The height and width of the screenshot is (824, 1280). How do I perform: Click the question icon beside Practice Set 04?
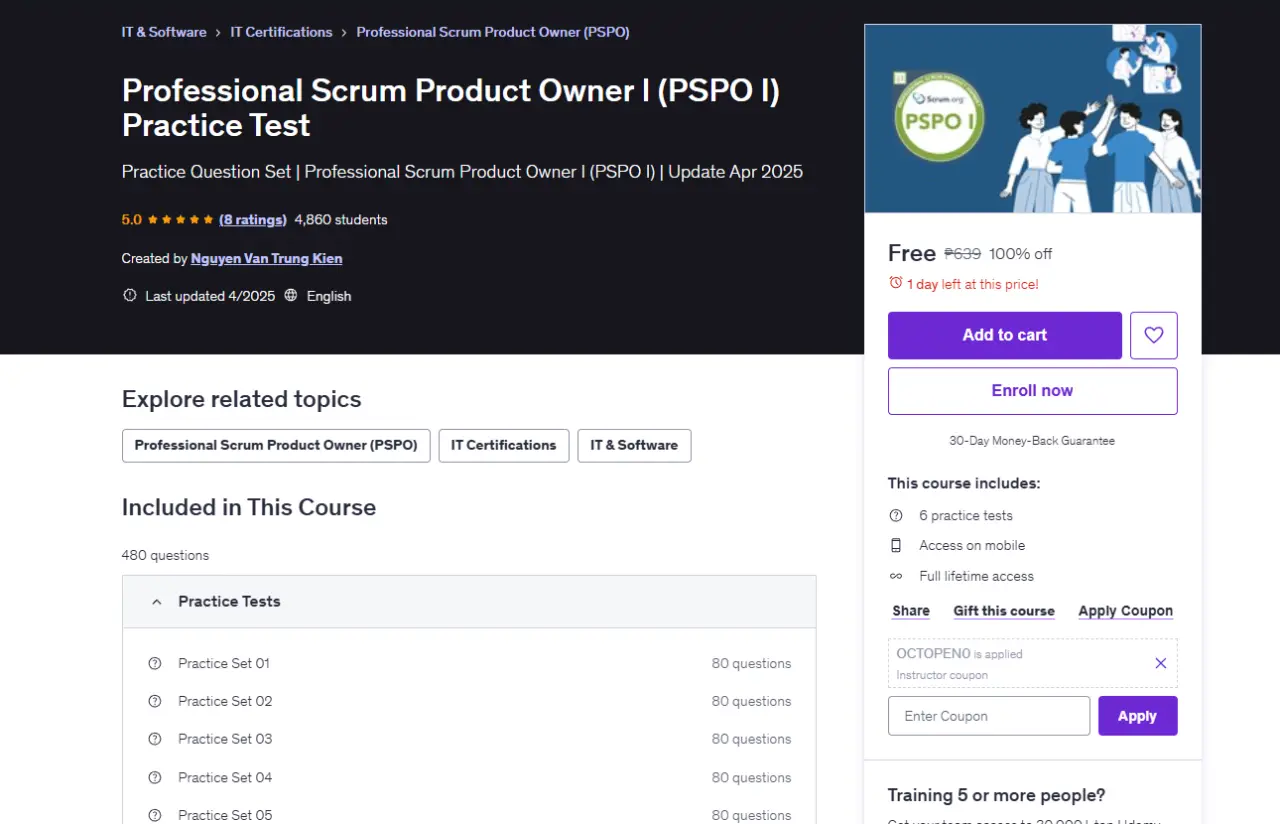click(x=155, y=777)
